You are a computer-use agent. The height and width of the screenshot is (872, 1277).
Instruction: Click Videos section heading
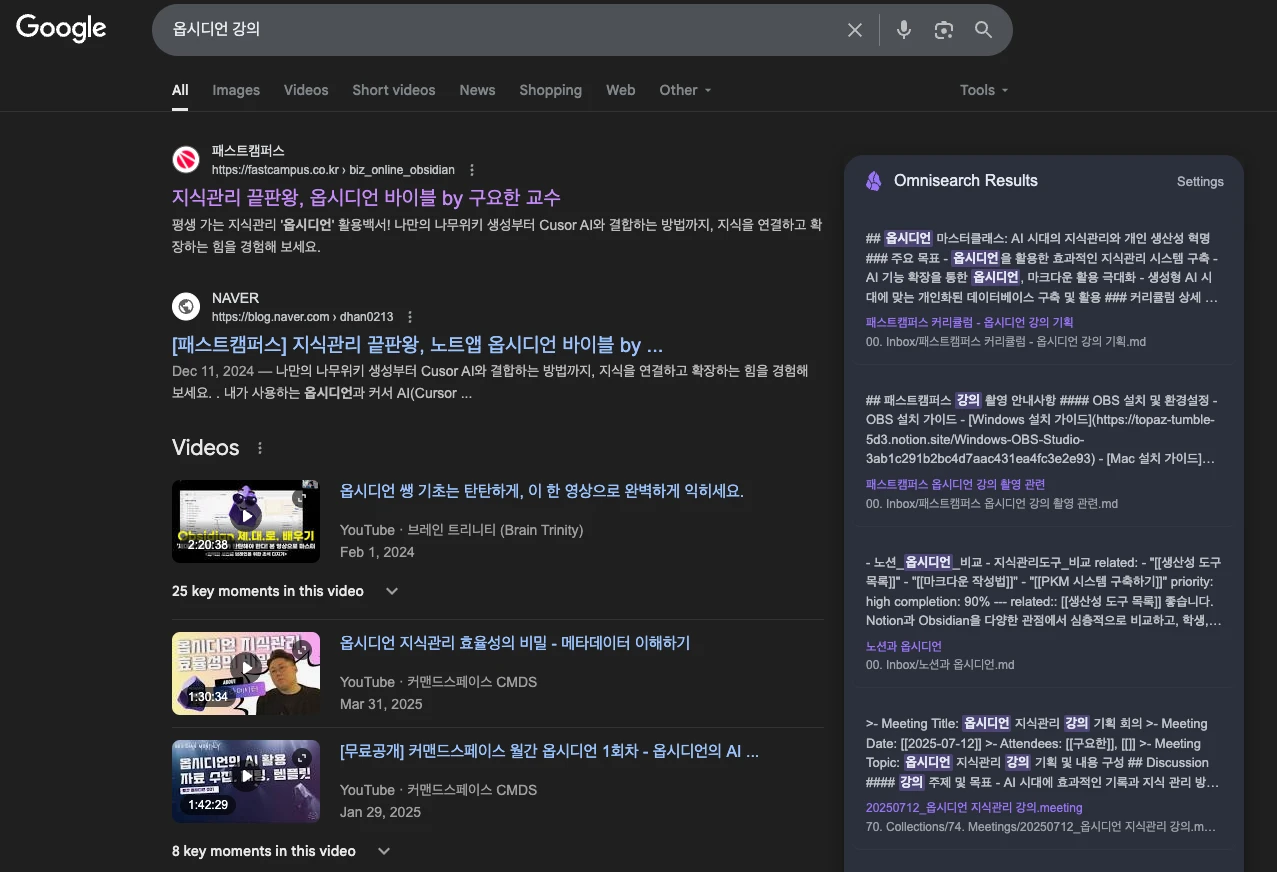coord(206,448)
